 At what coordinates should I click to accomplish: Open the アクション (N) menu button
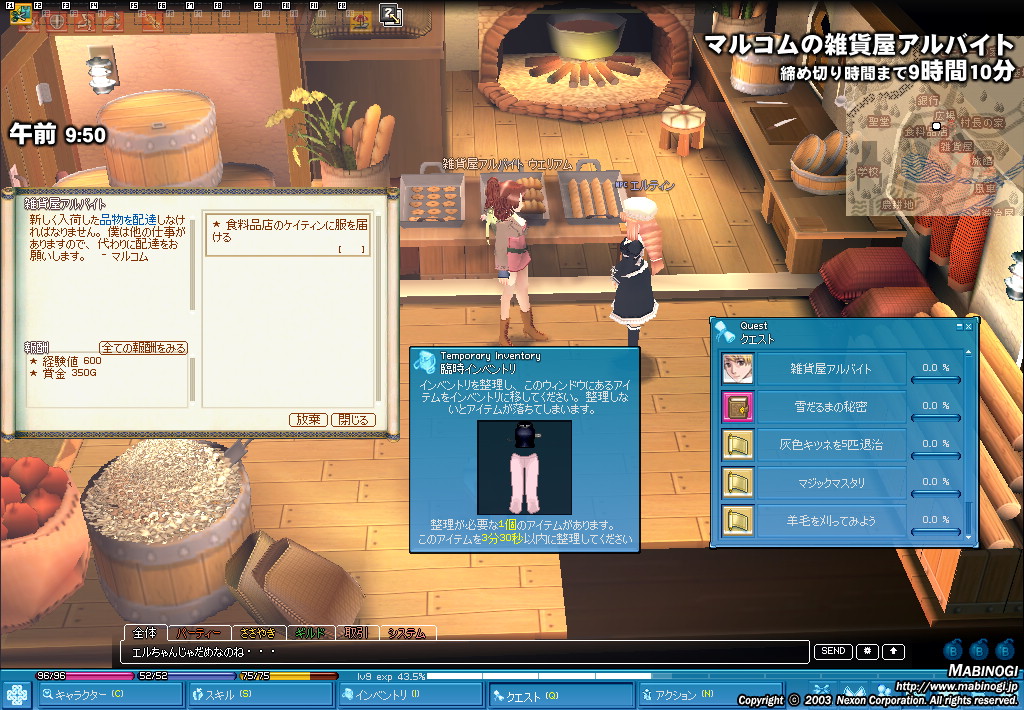(709, 695)
